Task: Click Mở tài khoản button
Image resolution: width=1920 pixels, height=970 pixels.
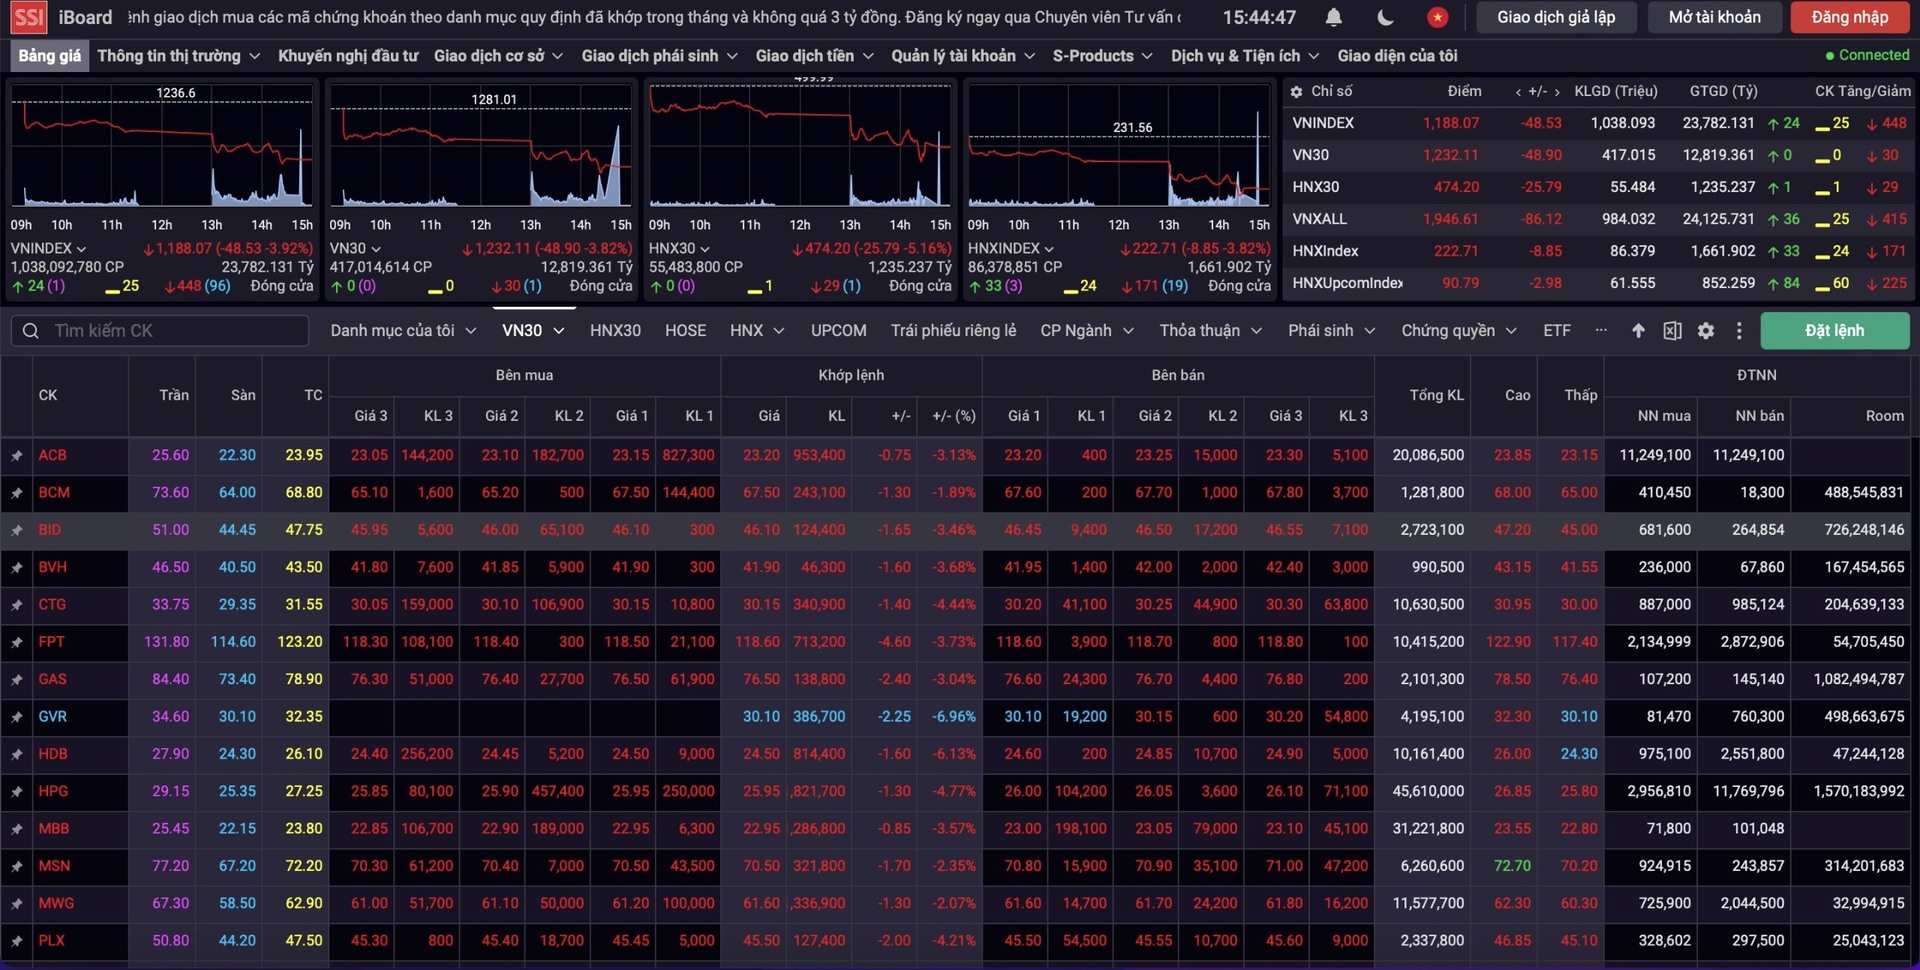Action: tap(1715, 17)
